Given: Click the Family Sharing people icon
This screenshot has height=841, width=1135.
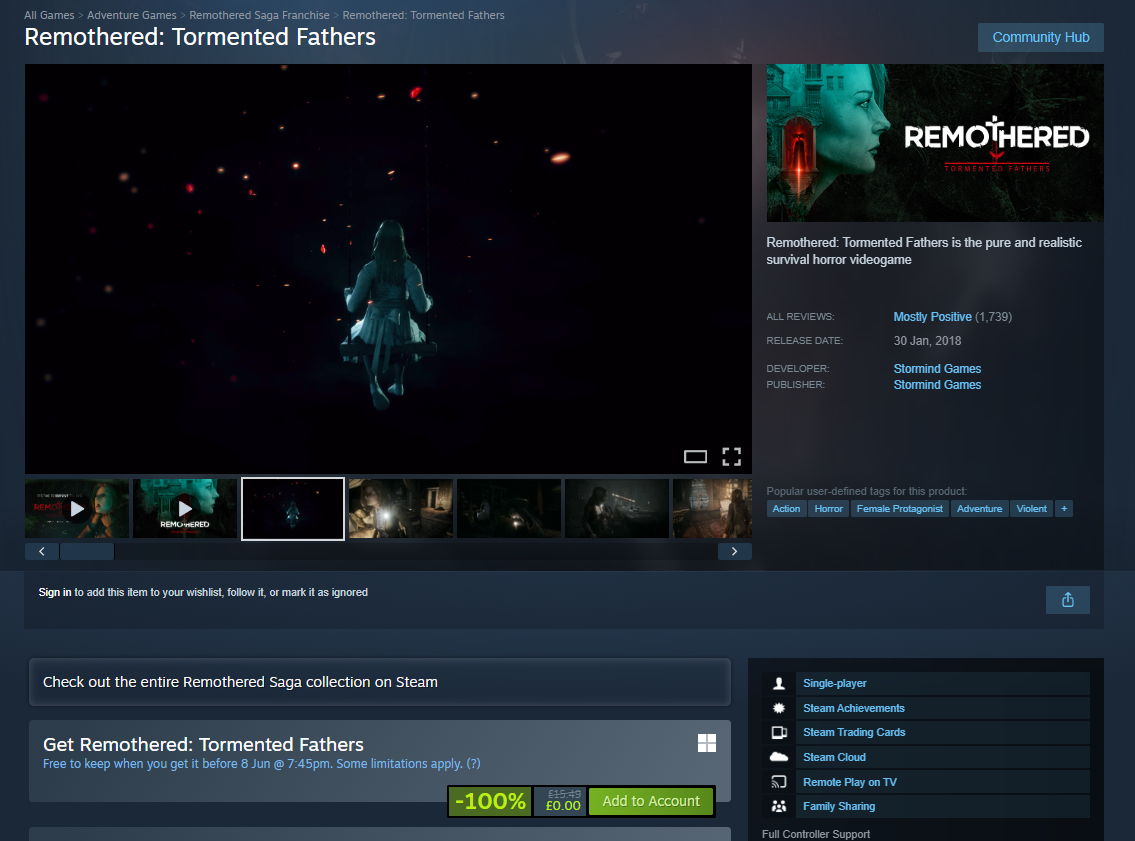Looking at the screenshot, I should (x=779, y=806).
